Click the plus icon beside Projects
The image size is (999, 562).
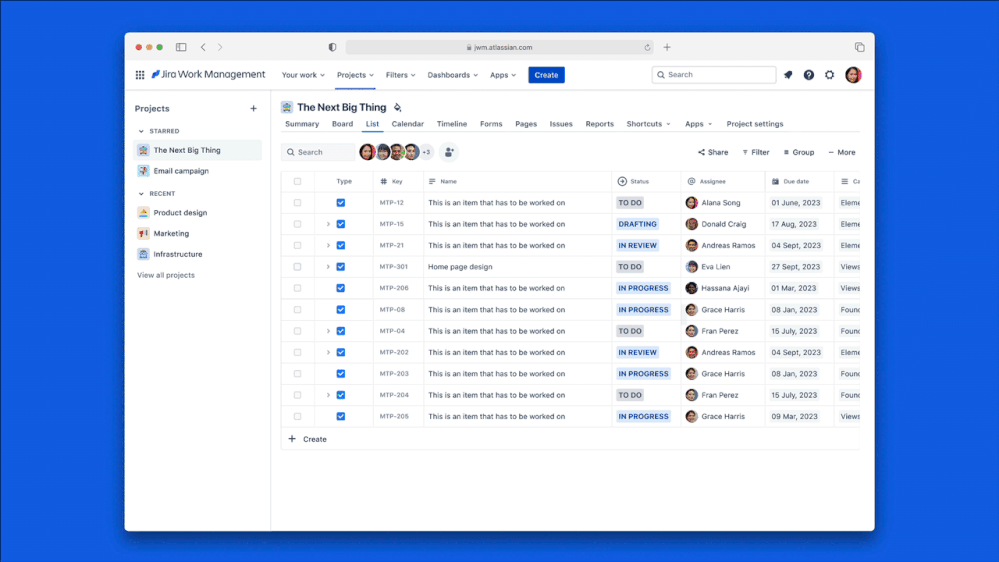coord(254,108)
